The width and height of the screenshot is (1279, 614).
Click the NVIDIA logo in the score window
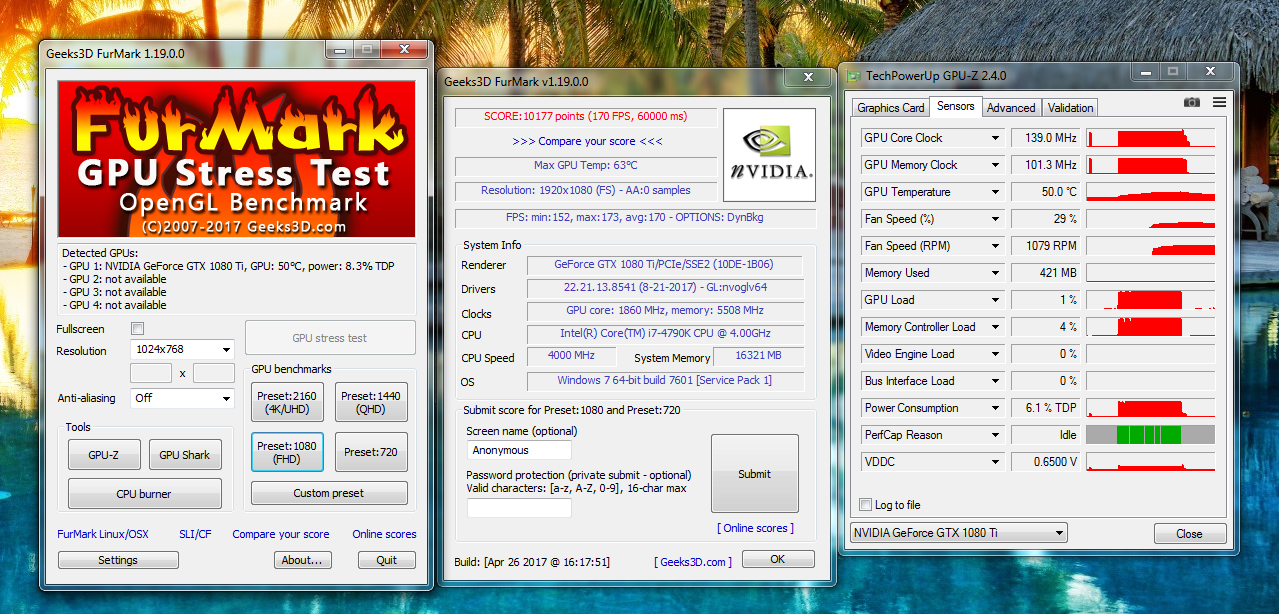click(x=769, y=154)
